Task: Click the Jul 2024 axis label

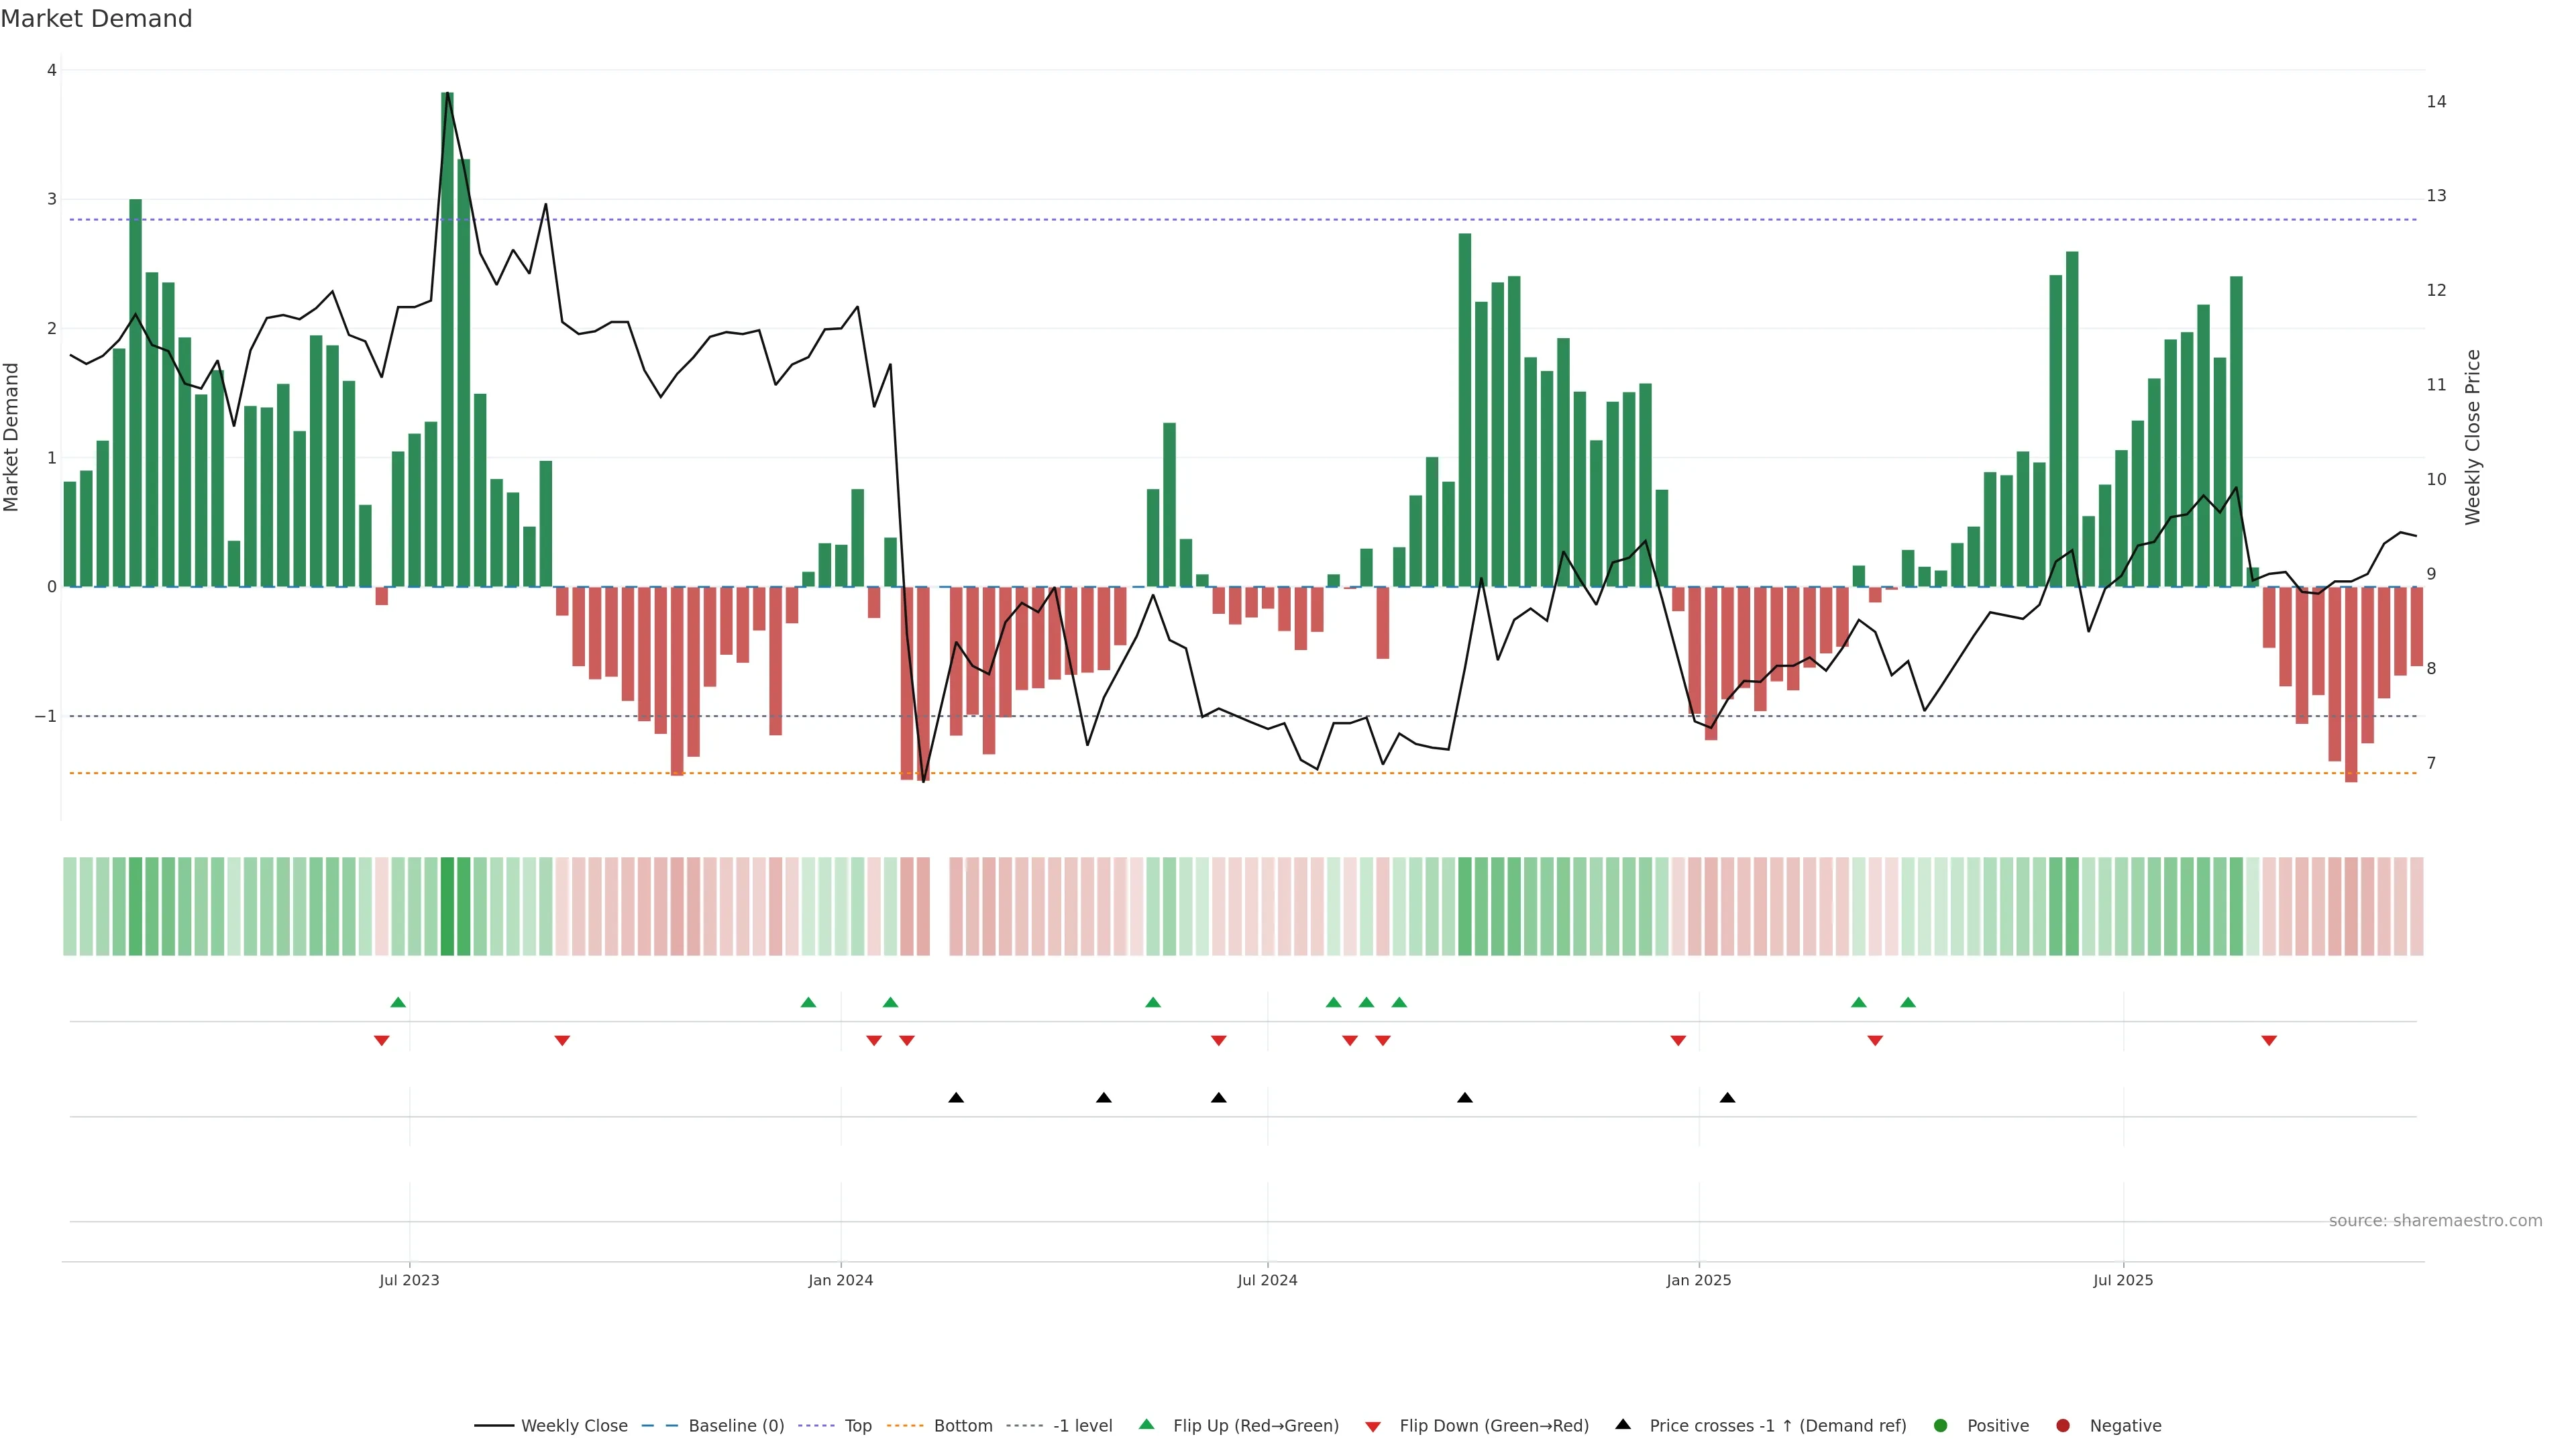Action: [x=1267, y=1280]
